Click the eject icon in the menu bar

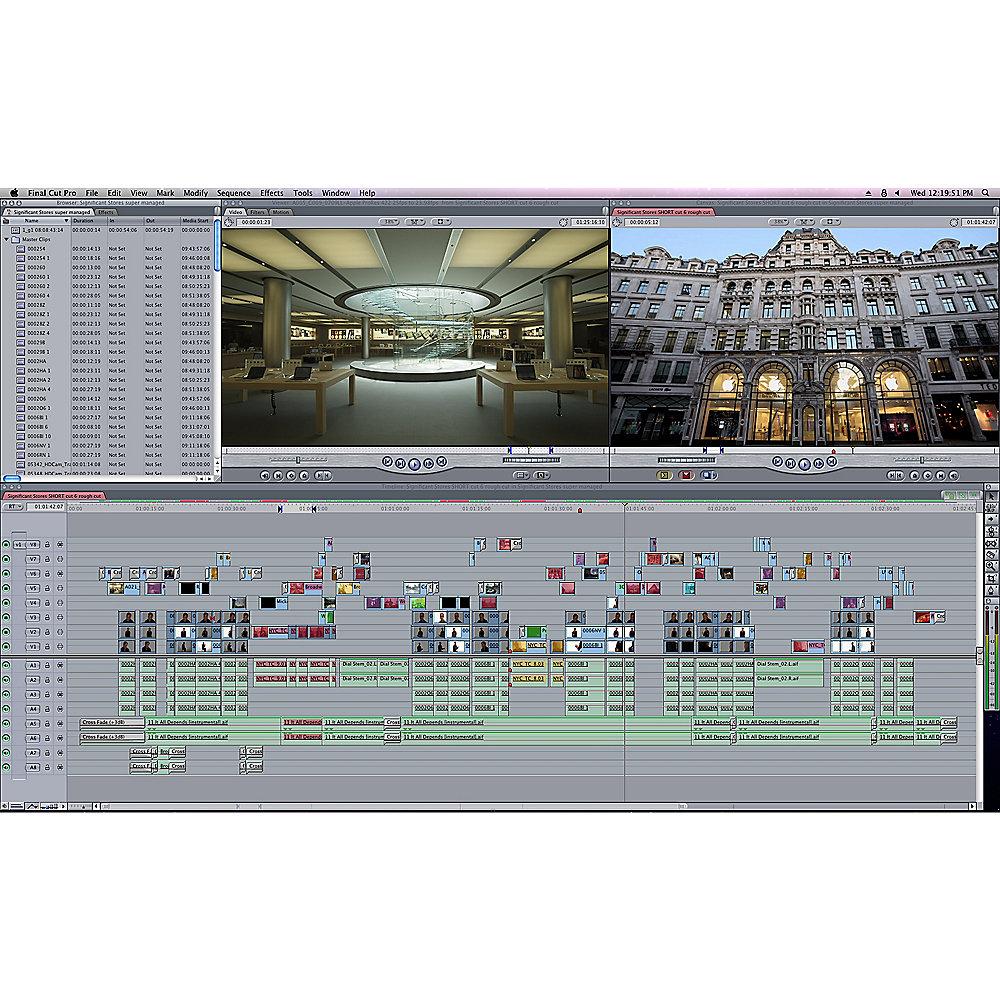(x=868, y=193)
